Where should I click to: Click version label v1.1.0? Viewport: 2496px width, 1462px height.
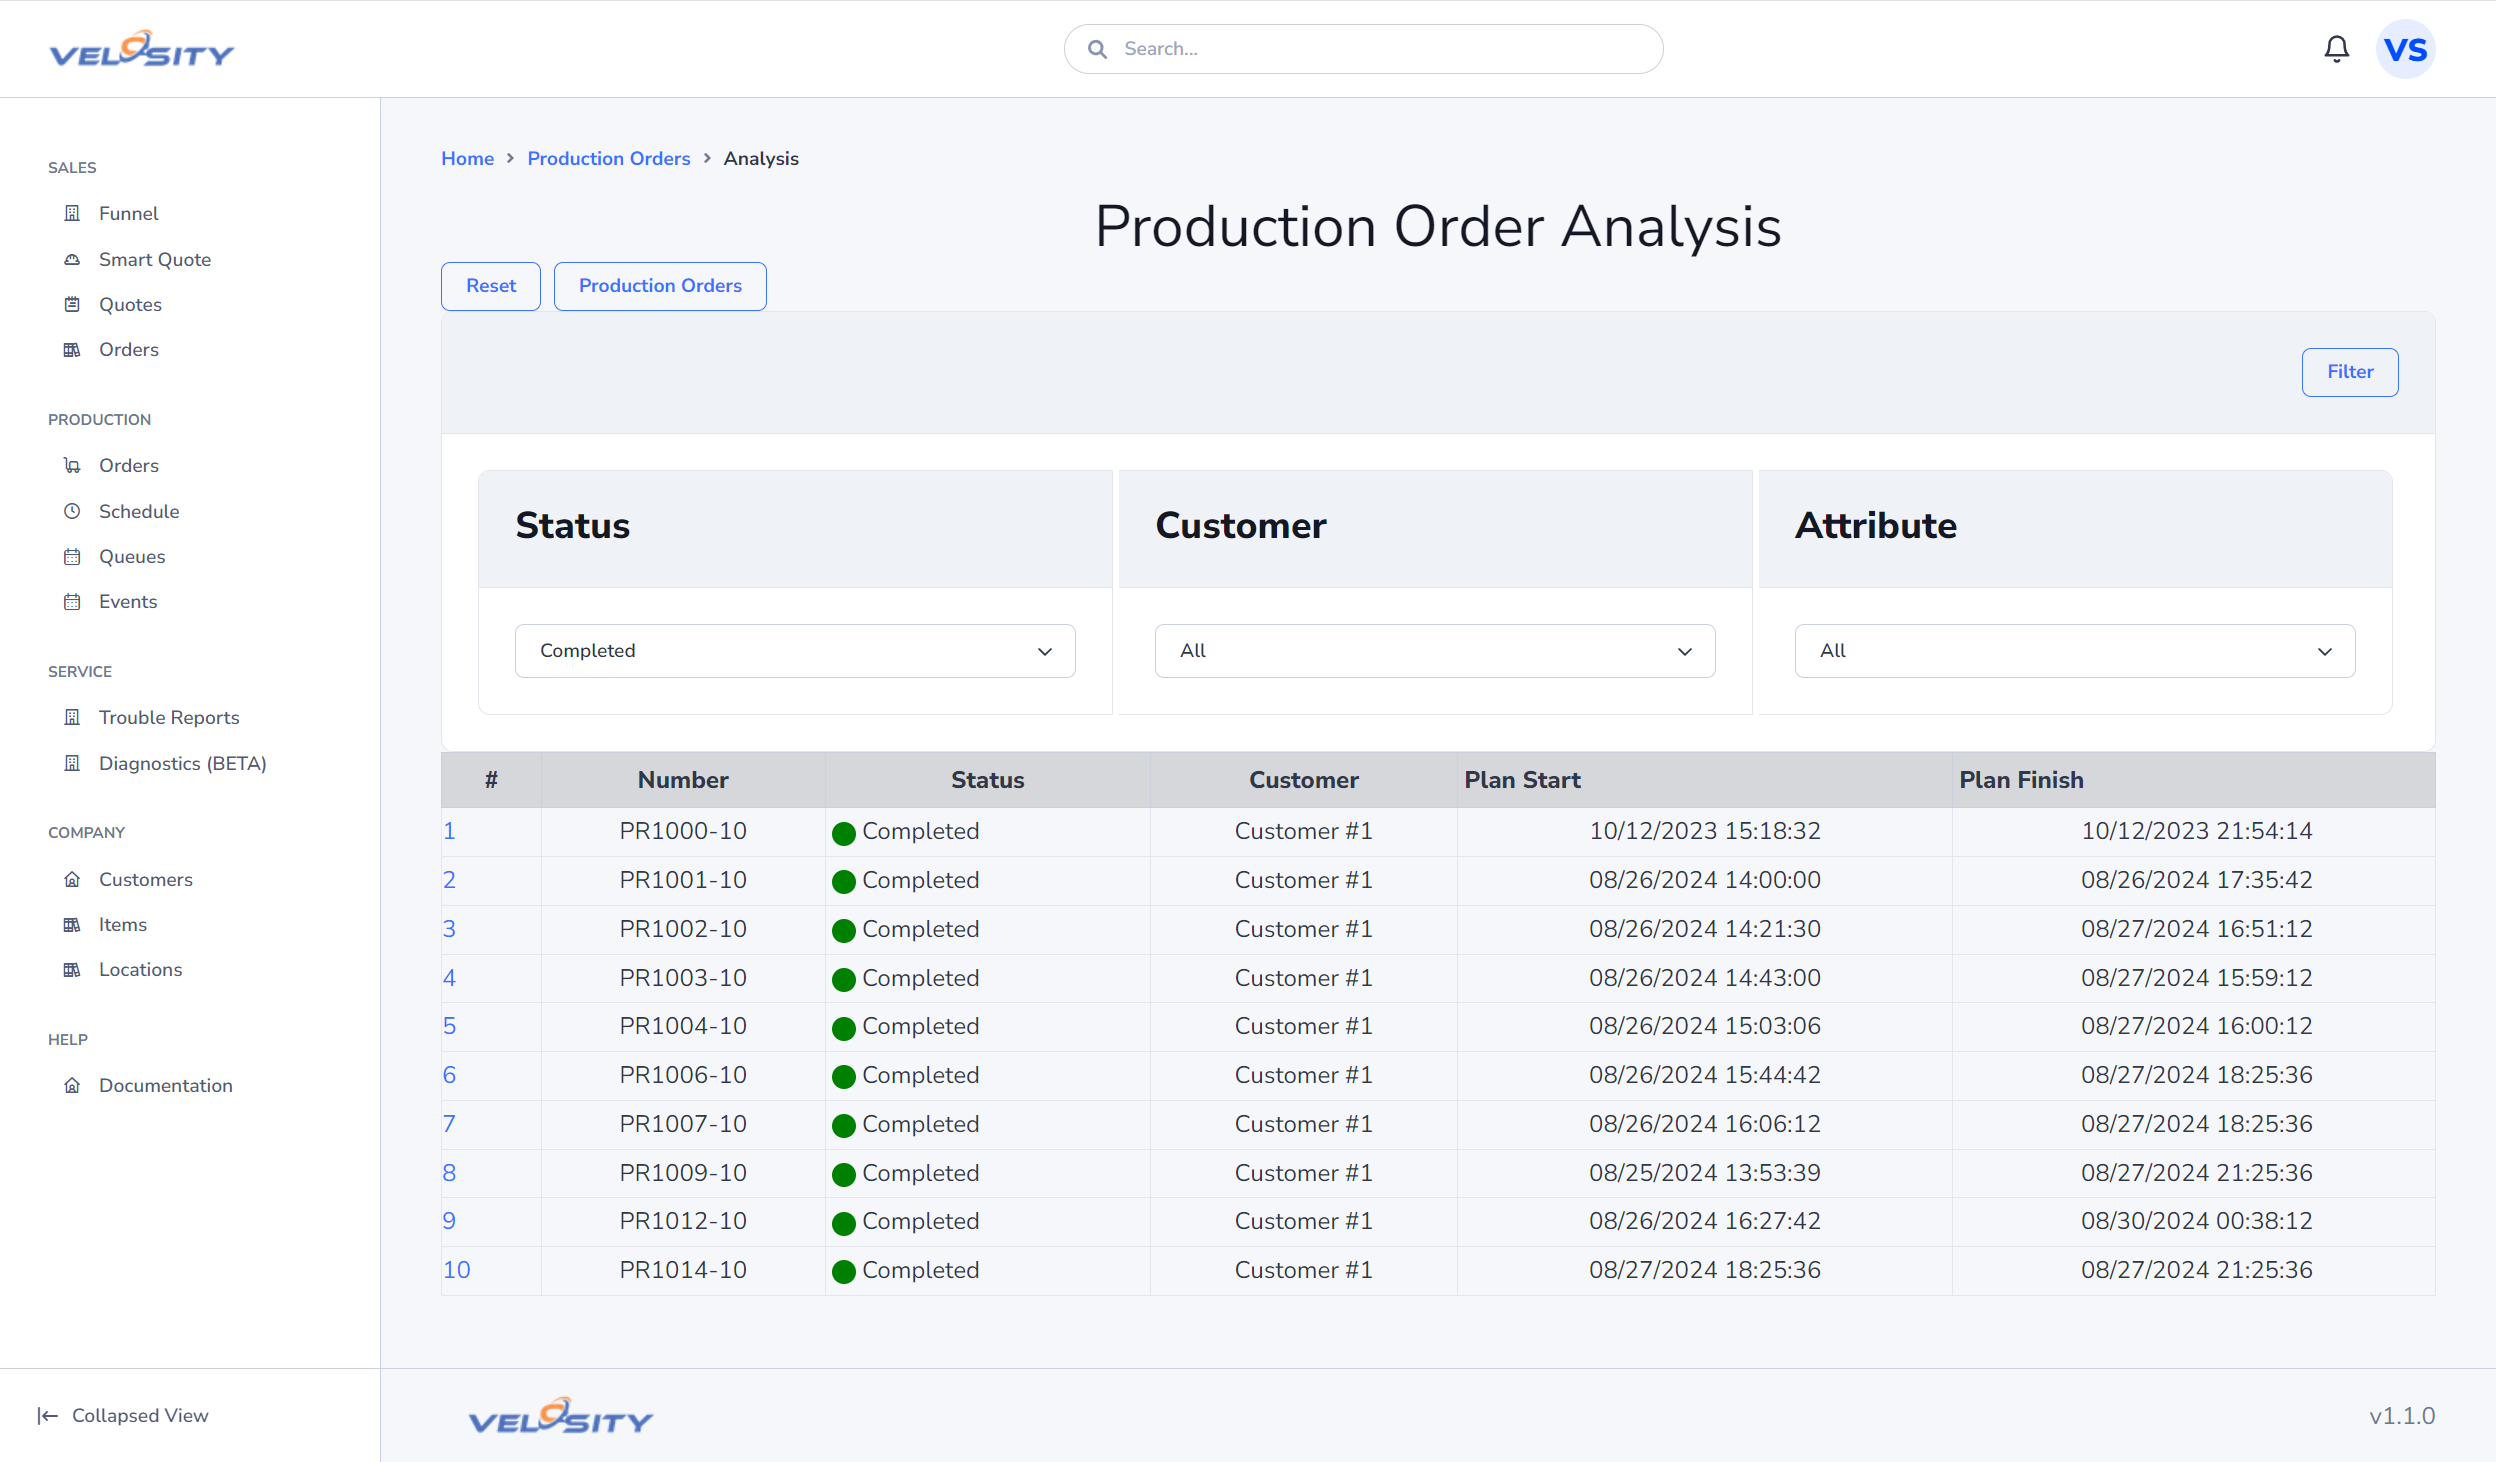[x=2402, y=1416]
